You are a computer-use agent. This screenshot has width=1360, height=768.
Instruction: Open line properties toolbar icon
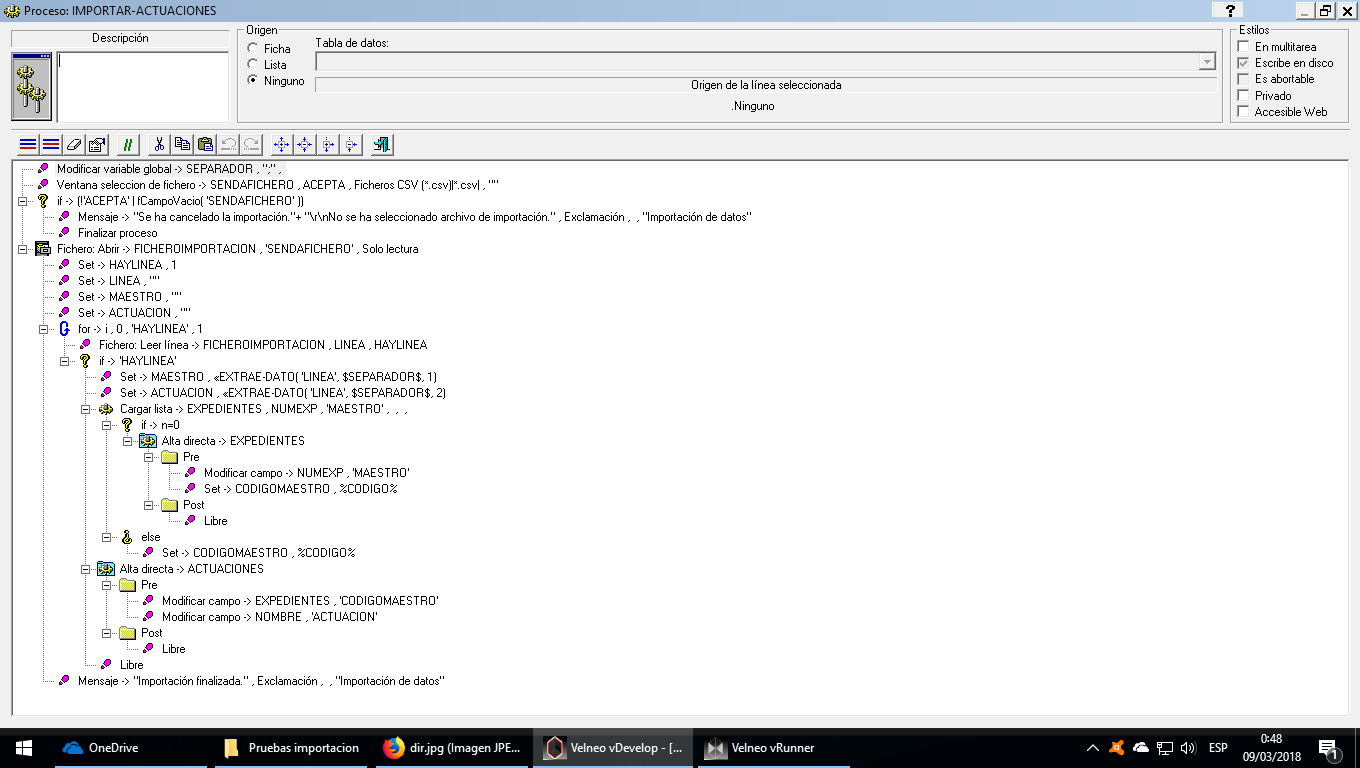96,145
